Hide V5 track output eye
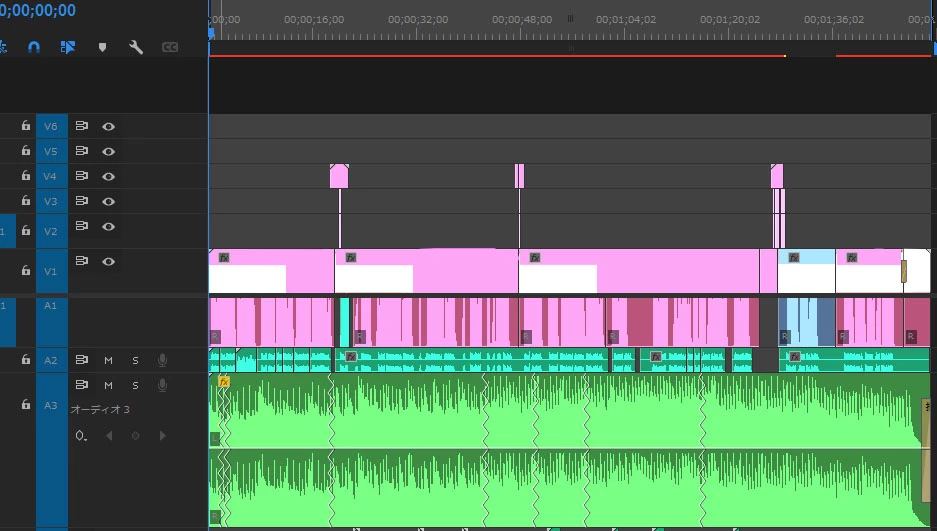937x531 pixels. [108, 152]
